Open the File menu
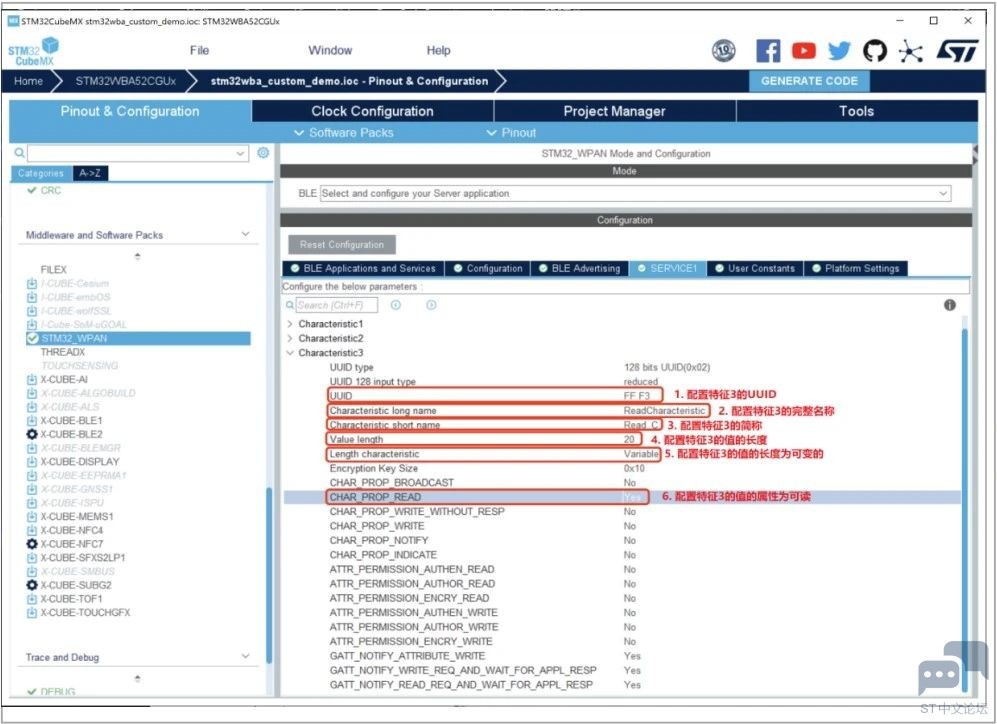 click(199, 50)
